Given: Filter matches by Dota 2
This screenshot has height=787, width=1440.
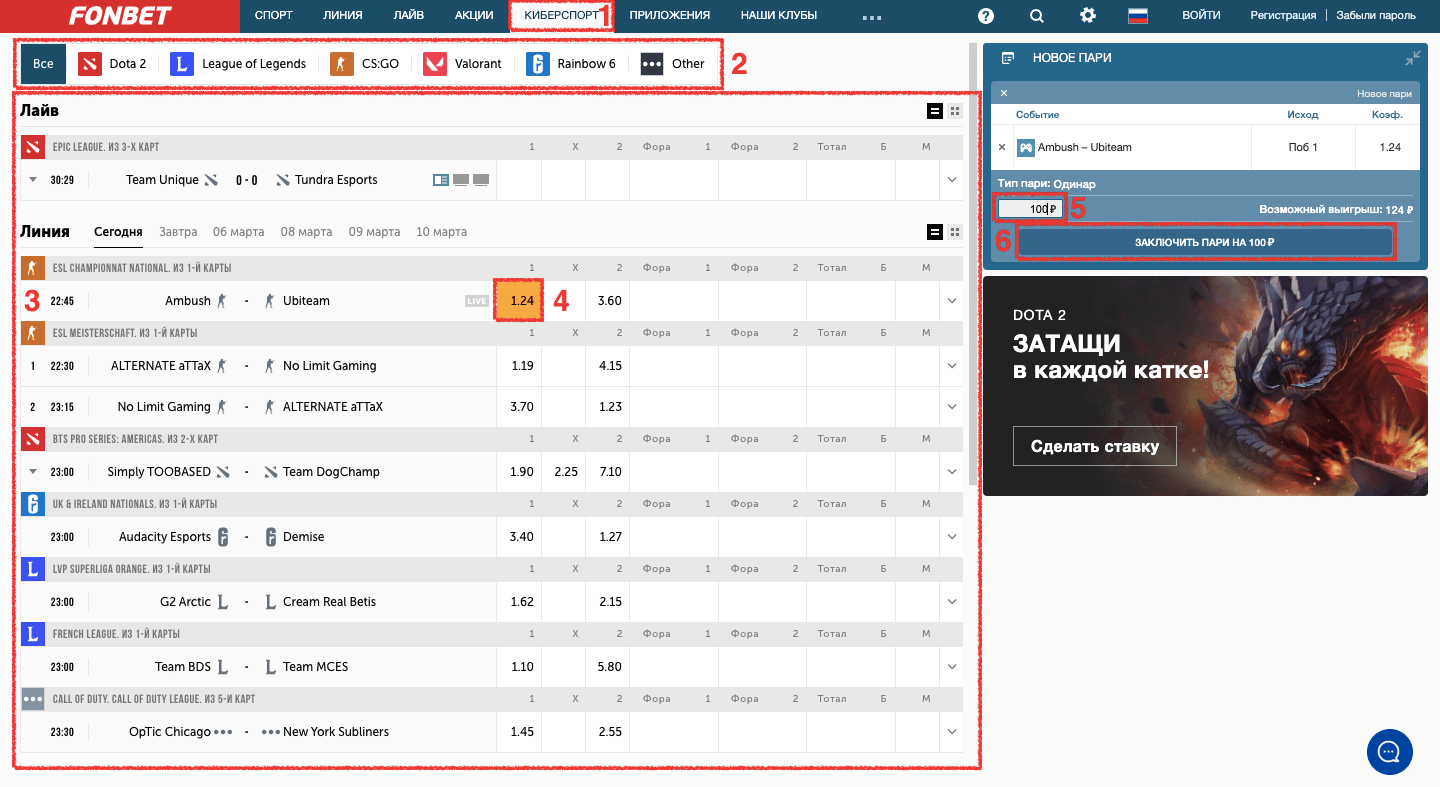Looking at the screenshot, I should point(113,64).
